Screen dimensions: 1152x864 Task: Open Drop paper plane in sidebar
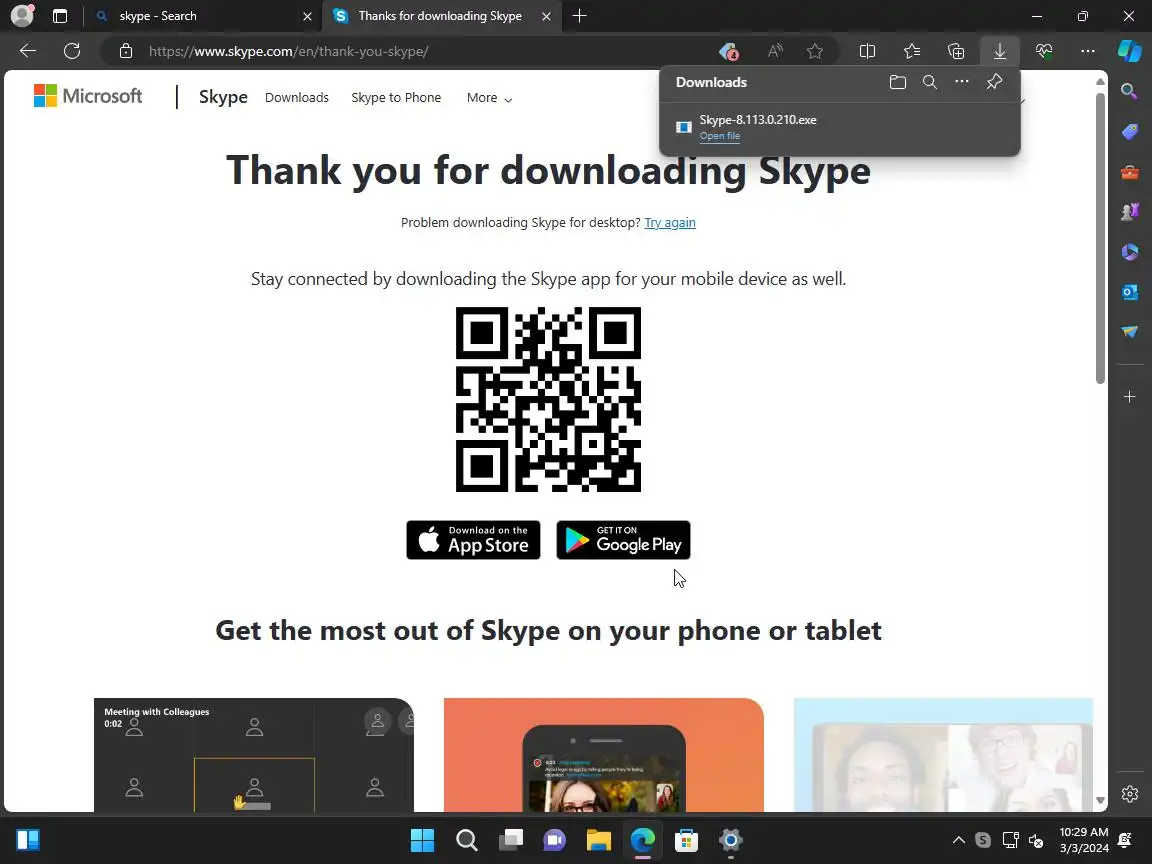click(1129, 332)
